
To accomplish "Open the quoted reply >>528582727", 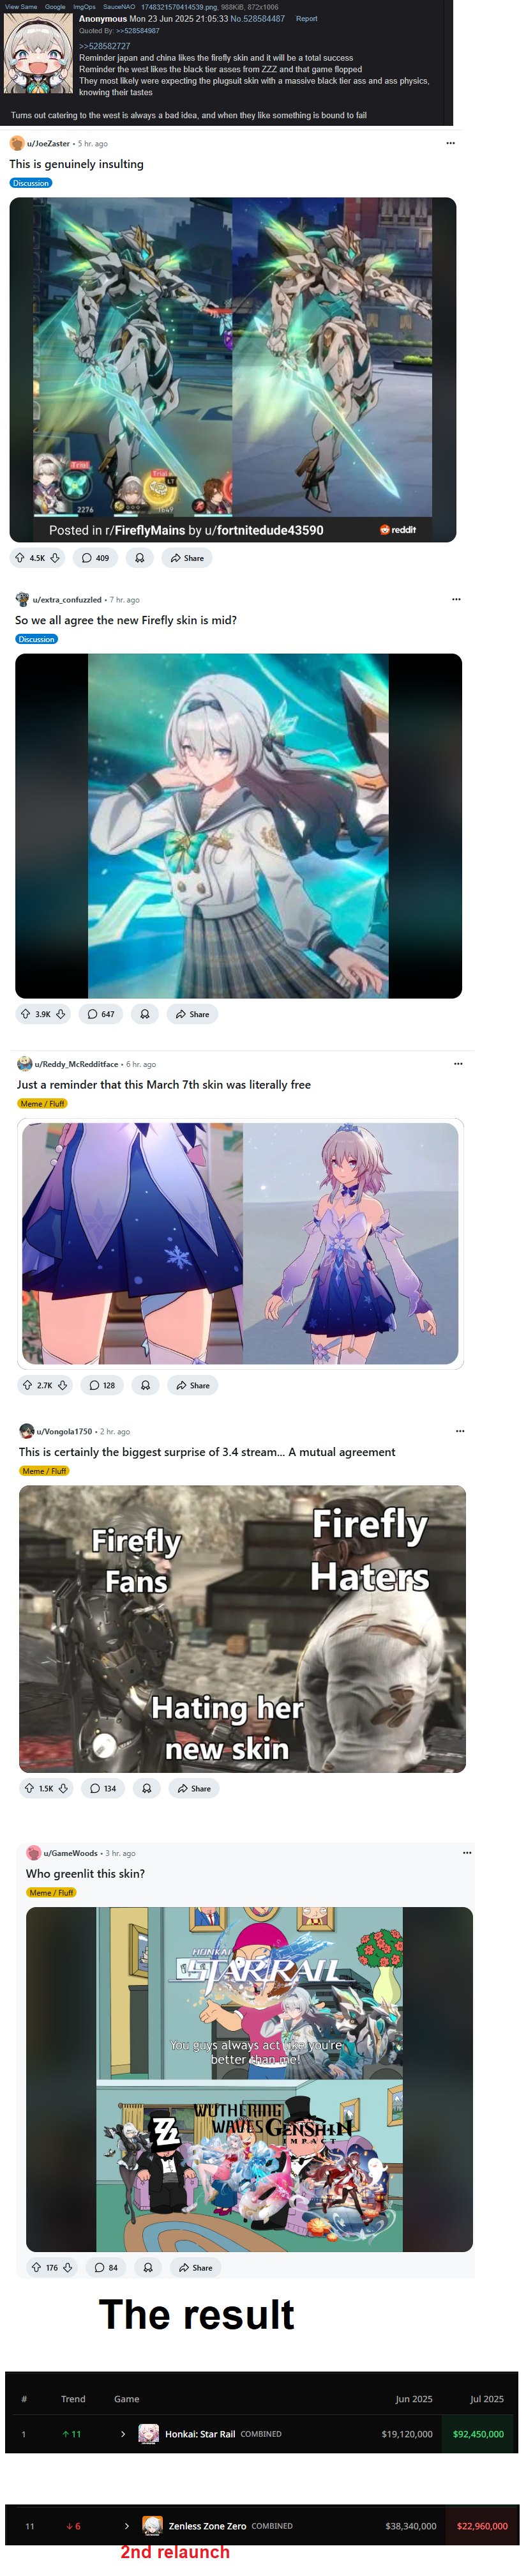I will pos(104,46).
